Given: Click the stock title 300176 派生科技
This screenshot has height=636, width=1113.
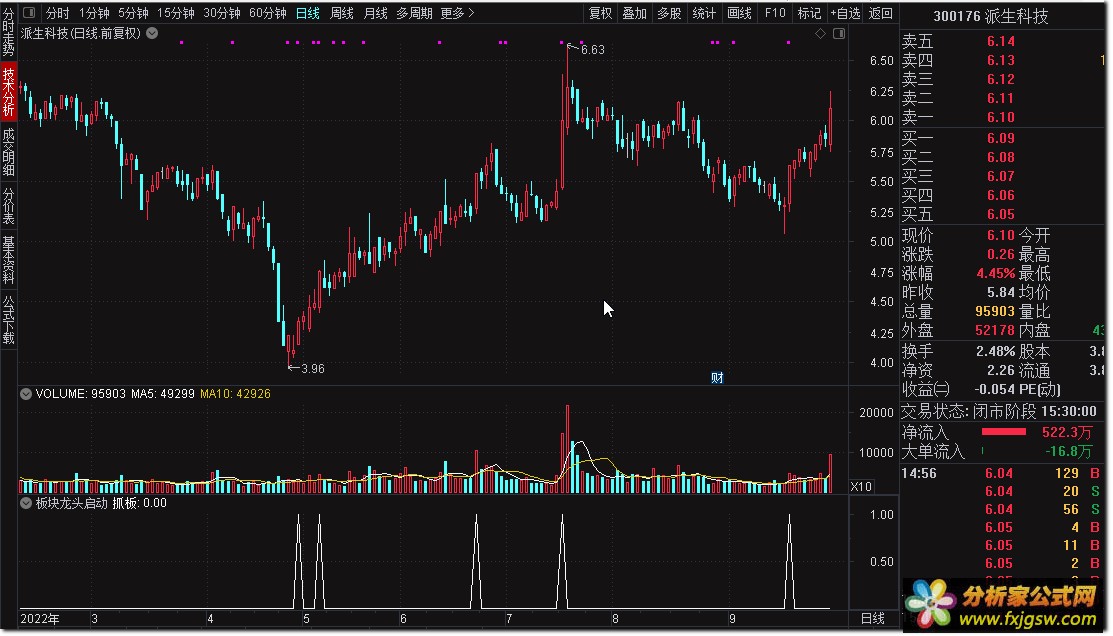Looking at the screenshot, I should 990,16.
